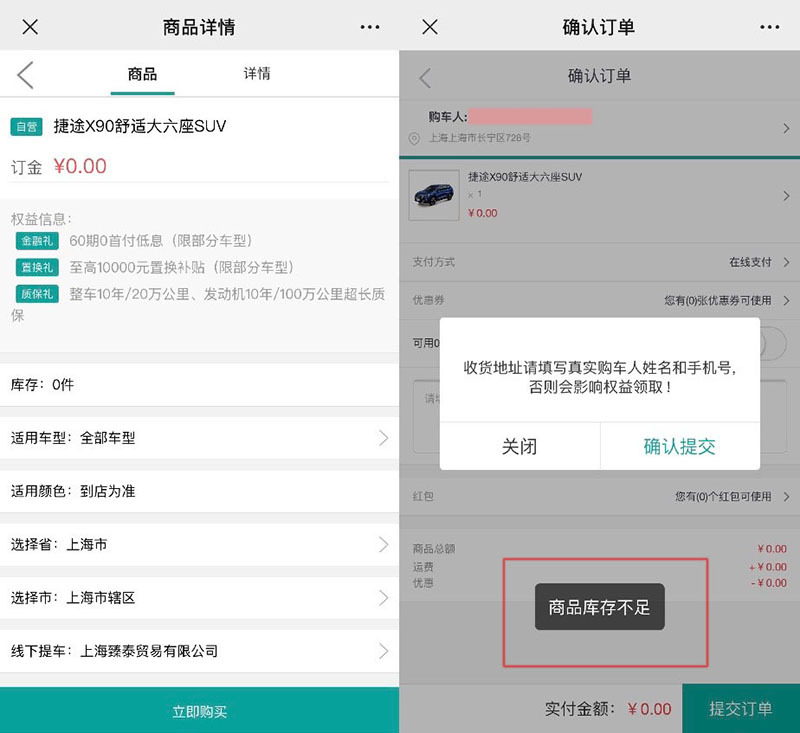Tap the 金融礼 benefit tag
The height and width of the screenshot is (733, 800).
tap(37, 241)
